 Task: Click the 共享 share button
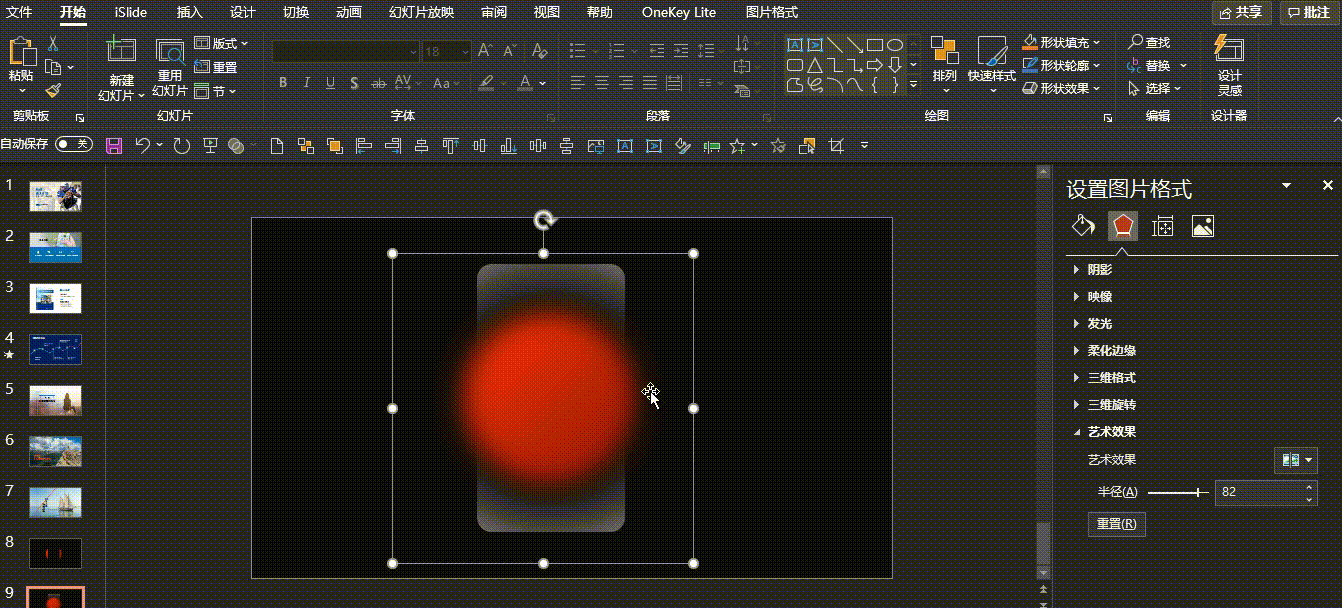1241,12
